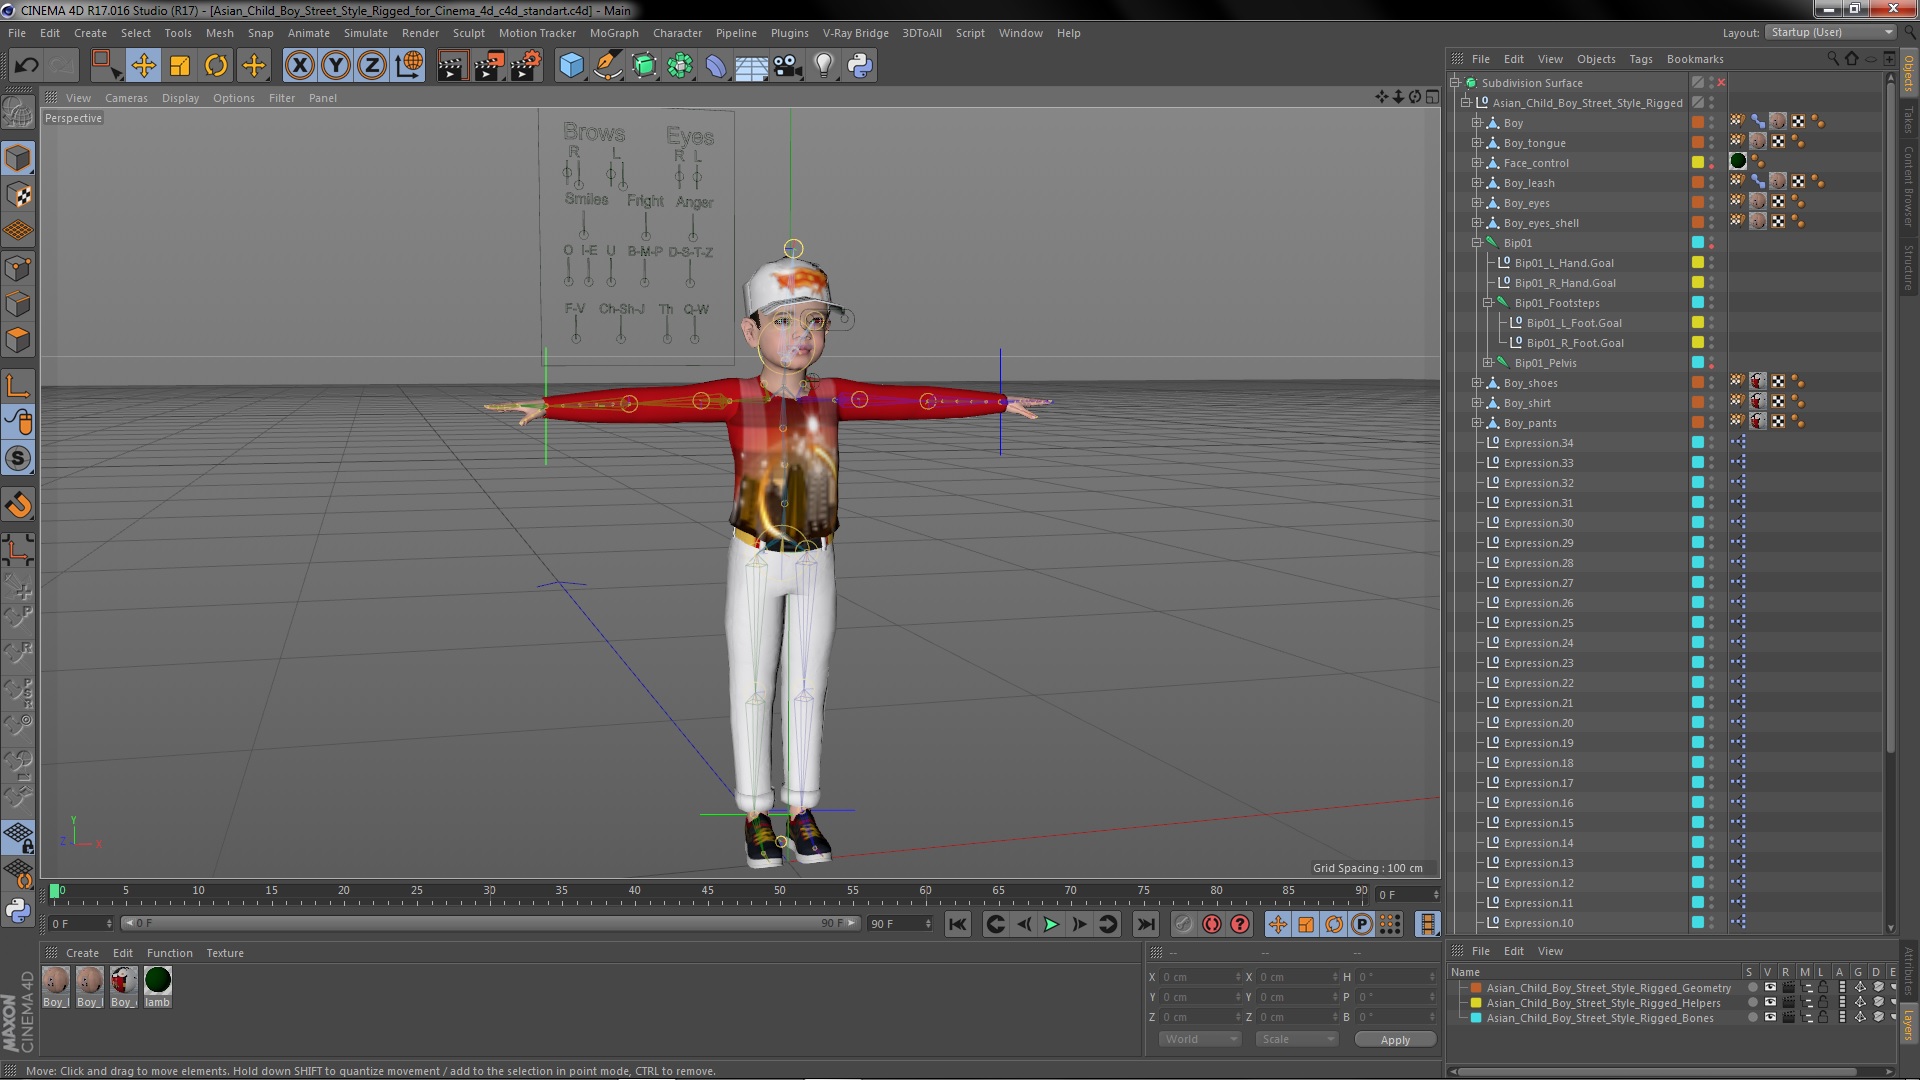Image resolution: width=1920 pixels, height=1080 pixels.
Task: Click the Apply button
Action: coord(1395,1040)
